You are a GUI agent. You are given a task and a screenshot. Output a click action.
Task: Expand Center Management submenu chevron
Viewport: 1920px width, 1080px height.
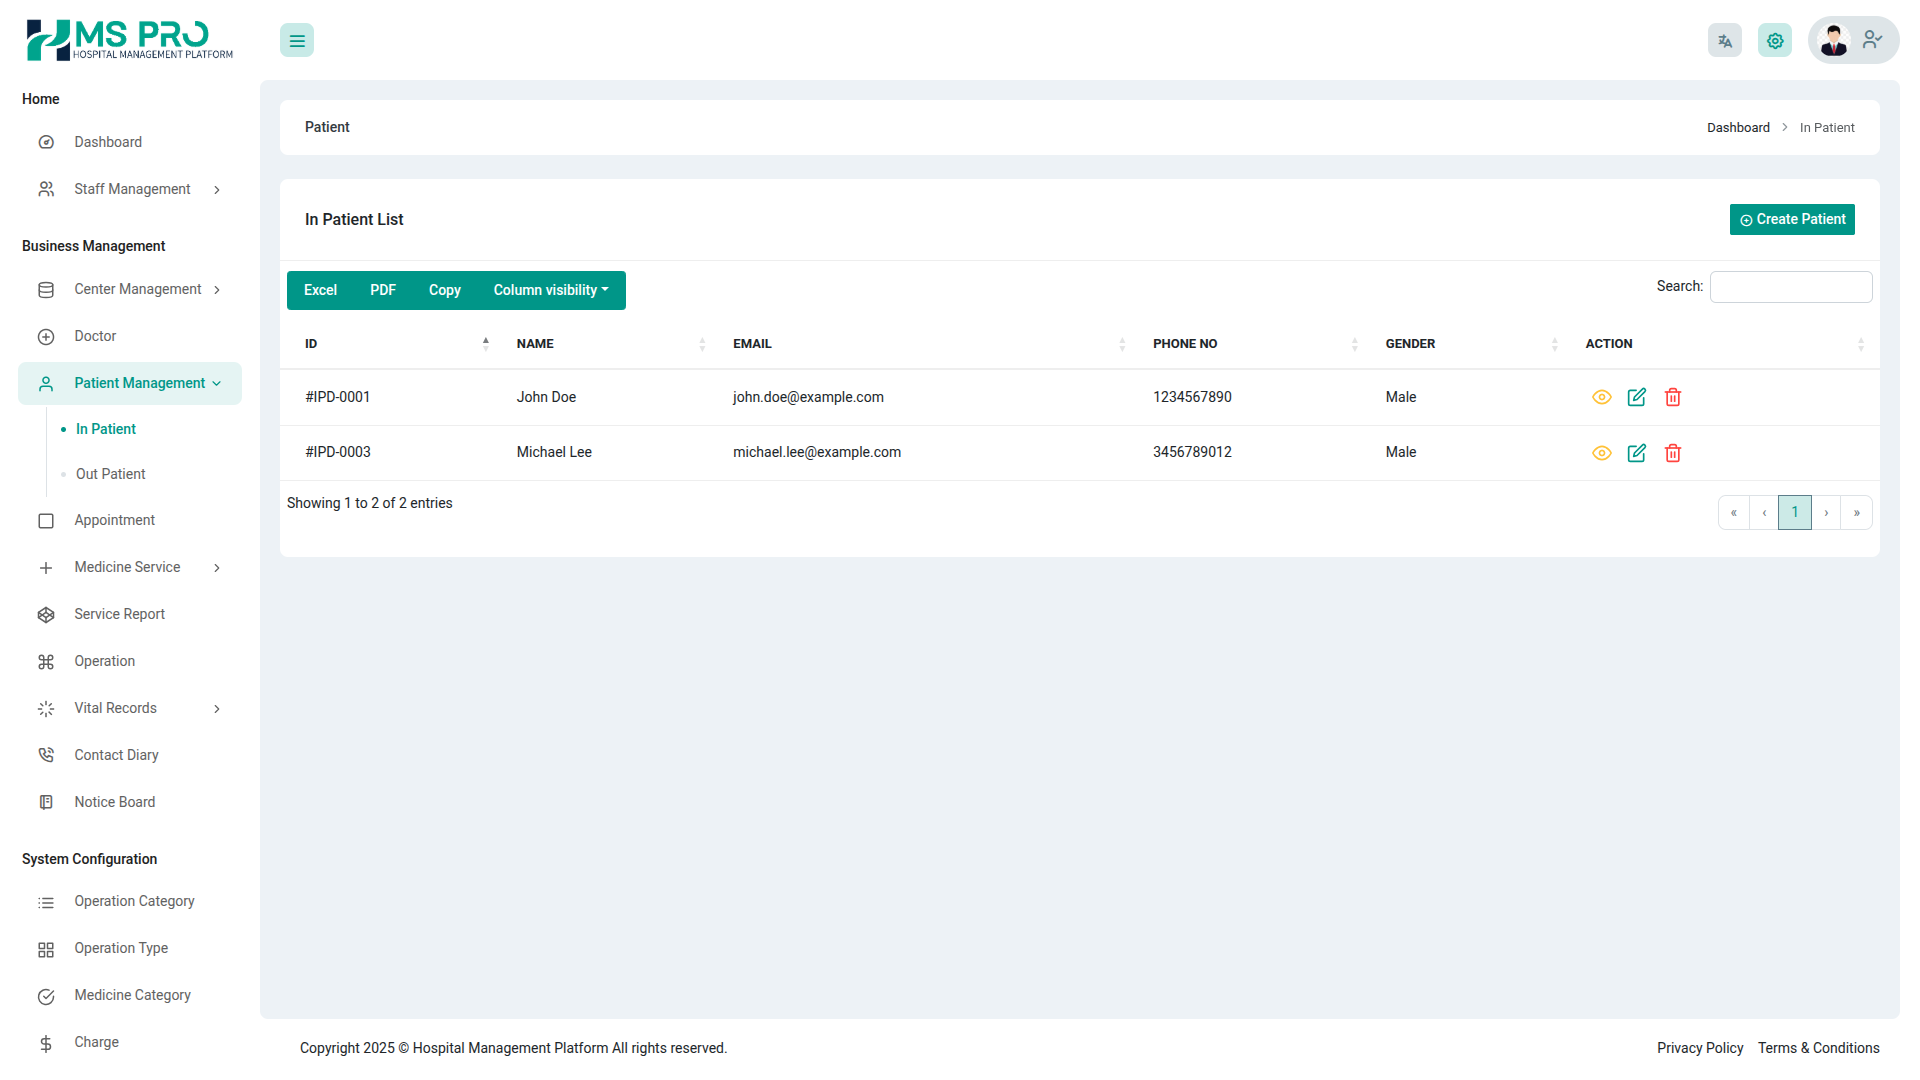217,290
